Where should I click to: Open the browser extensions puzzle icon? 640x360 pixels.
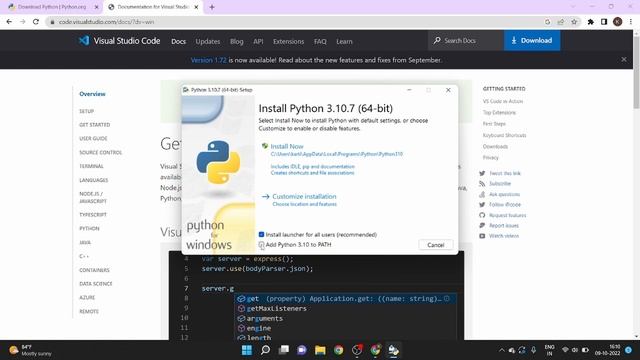(x=591, y=22)
